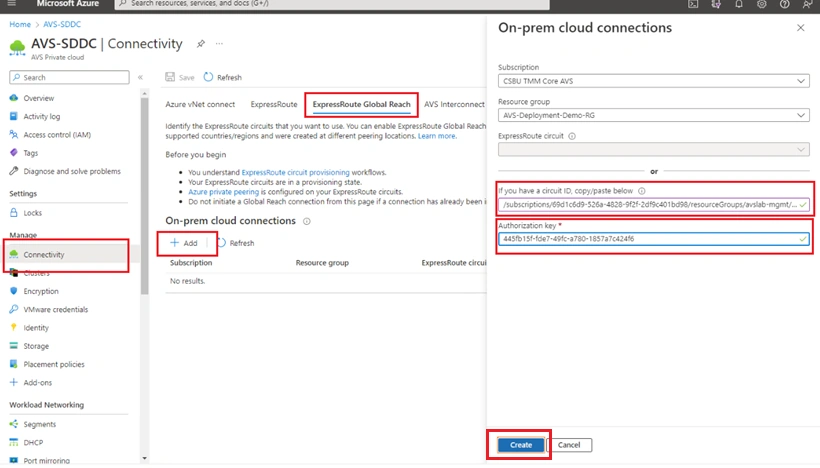Open ExpressRoute circuit provisioning link
The width and height of the screenshot is (820, 468).
[295, 172]
